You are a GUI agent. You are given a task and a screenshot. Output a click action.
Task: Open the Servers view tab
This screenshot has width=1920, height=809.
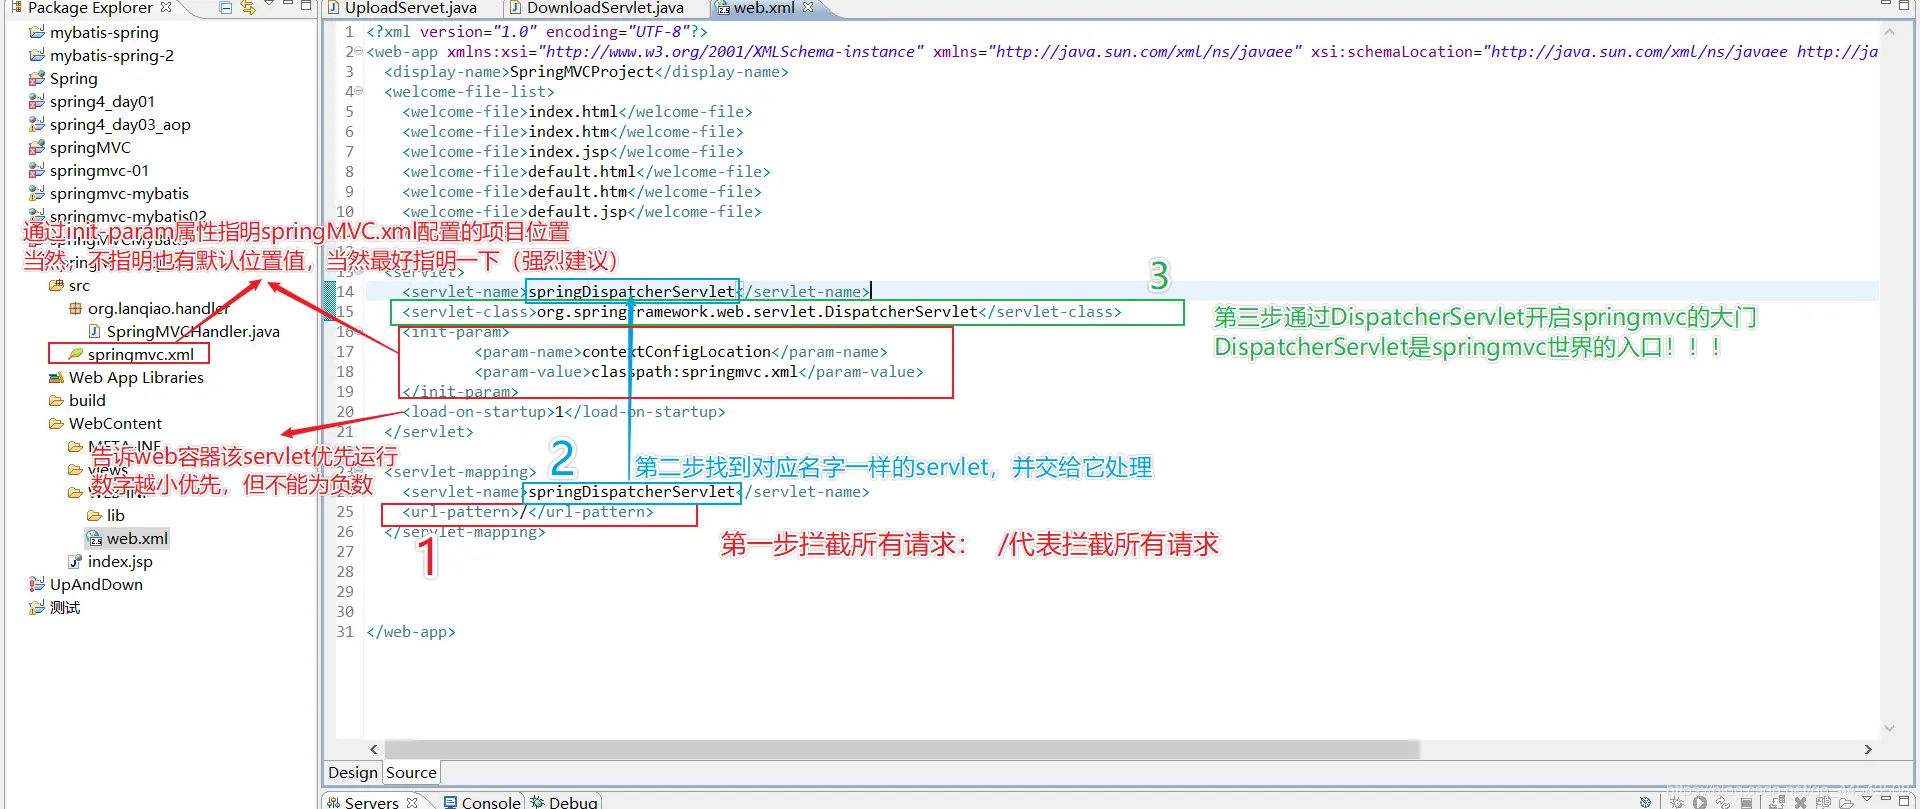pos(371,802)
